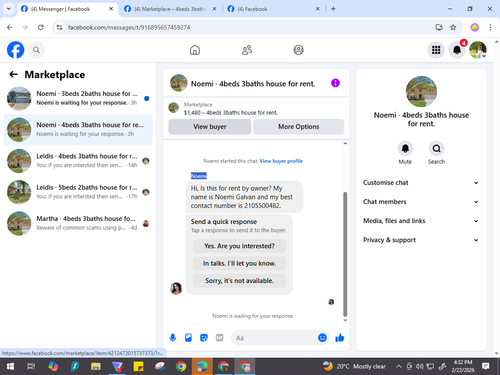This screenshot has height=375, width=500.
Task: Bookmark this page star icon
Action: [x=453, y=27]
